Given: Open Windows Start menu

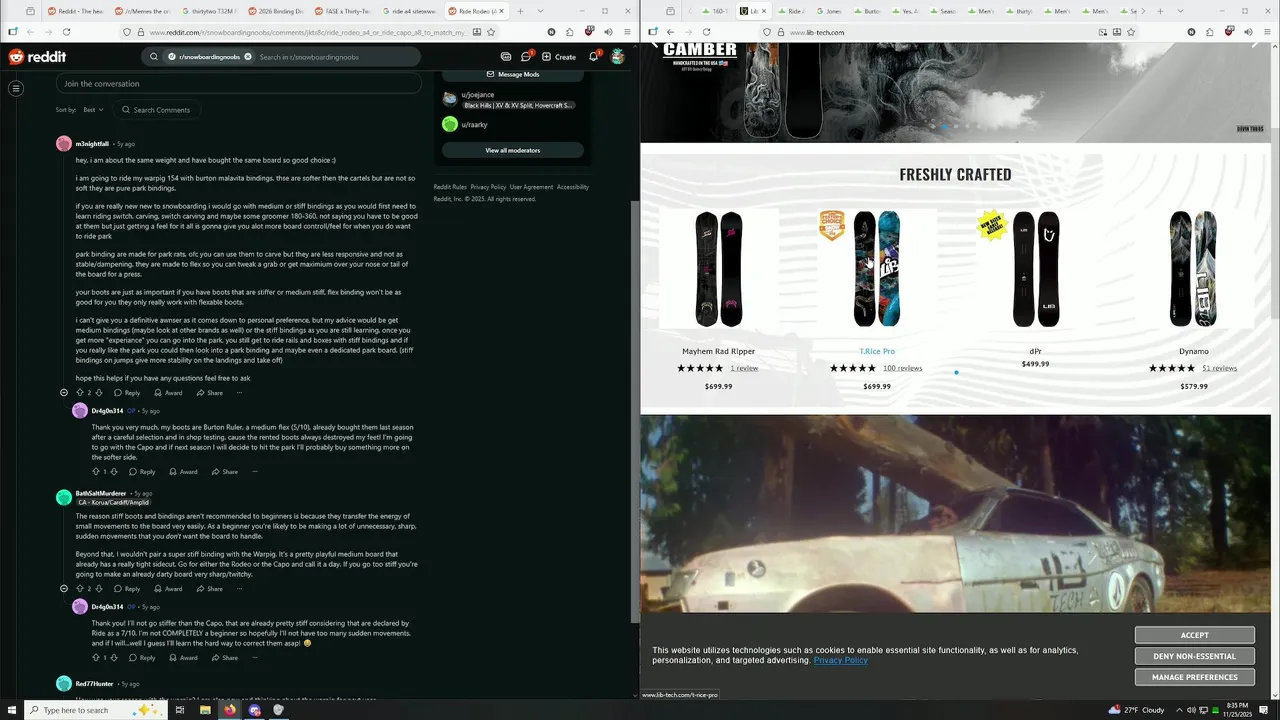Looking at the screenshot, I should coord(13,710).
